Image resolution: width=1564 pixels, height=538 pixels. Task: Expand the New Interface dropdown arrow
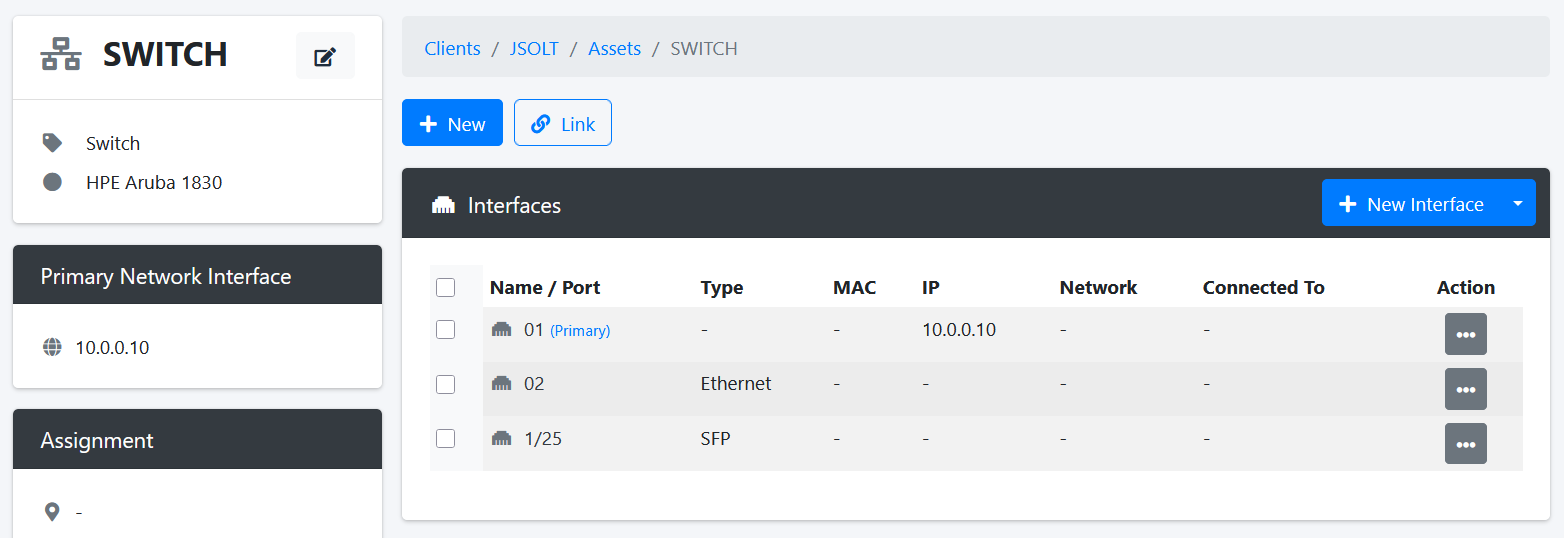(x=1517, y=203)
